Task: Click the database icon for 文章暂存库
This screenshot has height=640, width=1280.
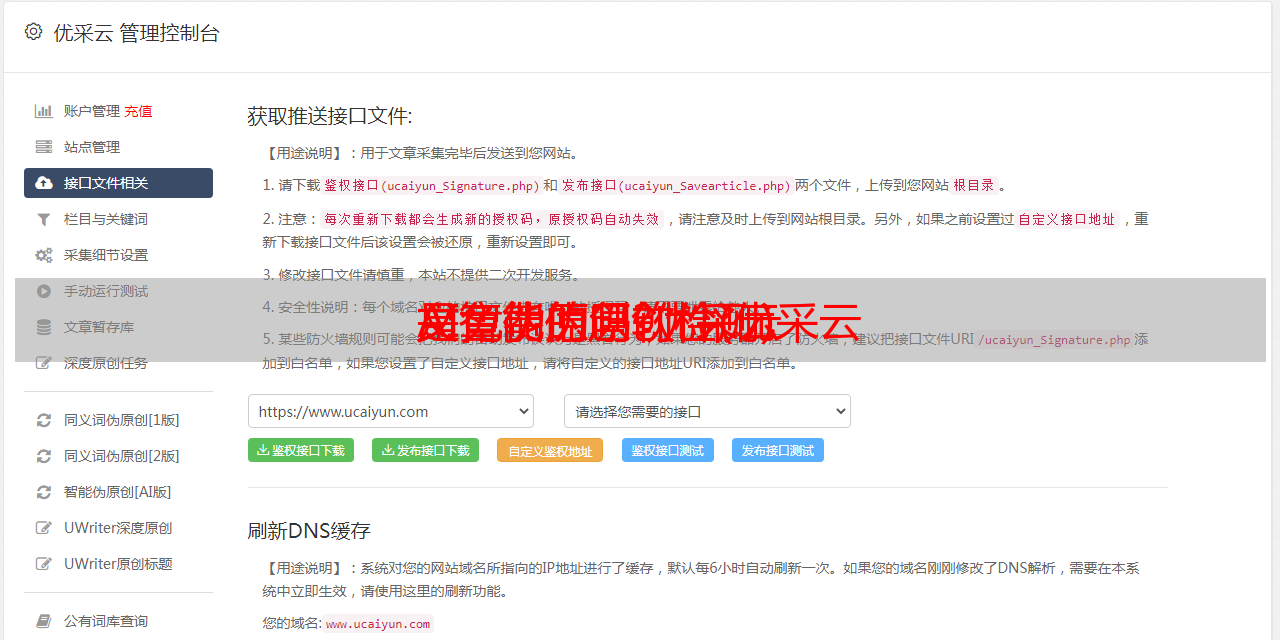Action: click(x=44, y=327)
